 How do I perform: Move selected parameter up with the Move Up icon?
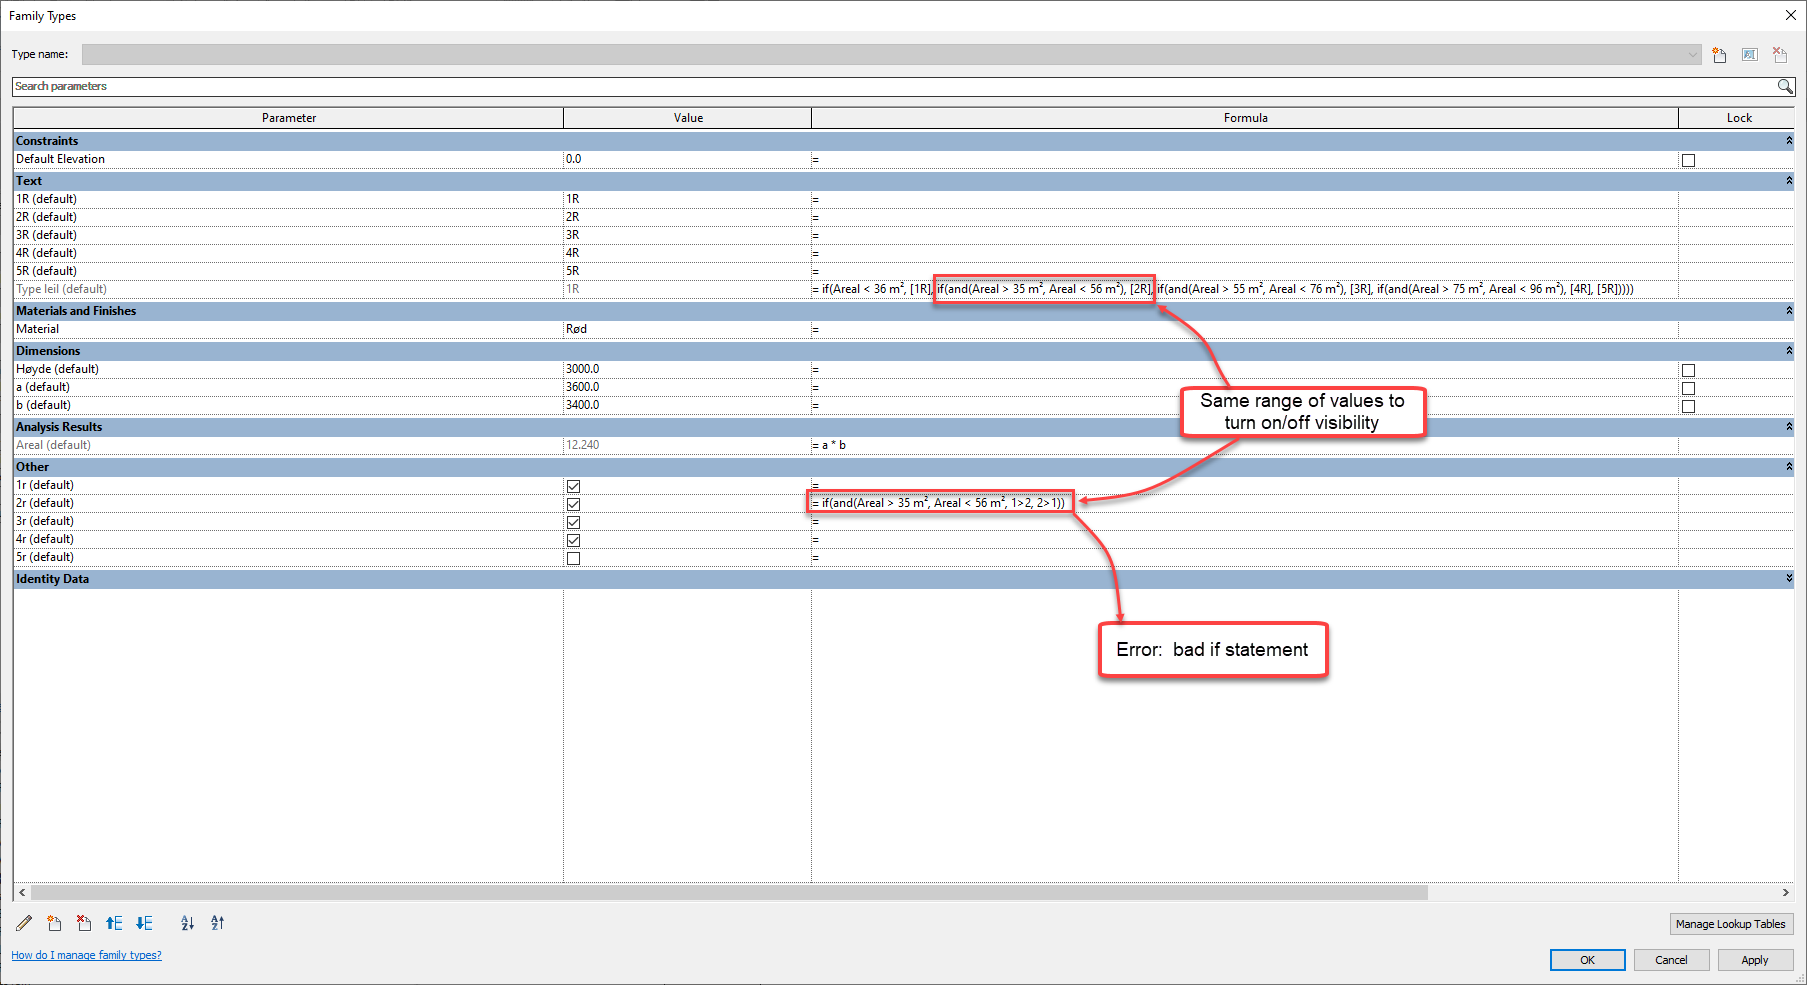point(114,923)
